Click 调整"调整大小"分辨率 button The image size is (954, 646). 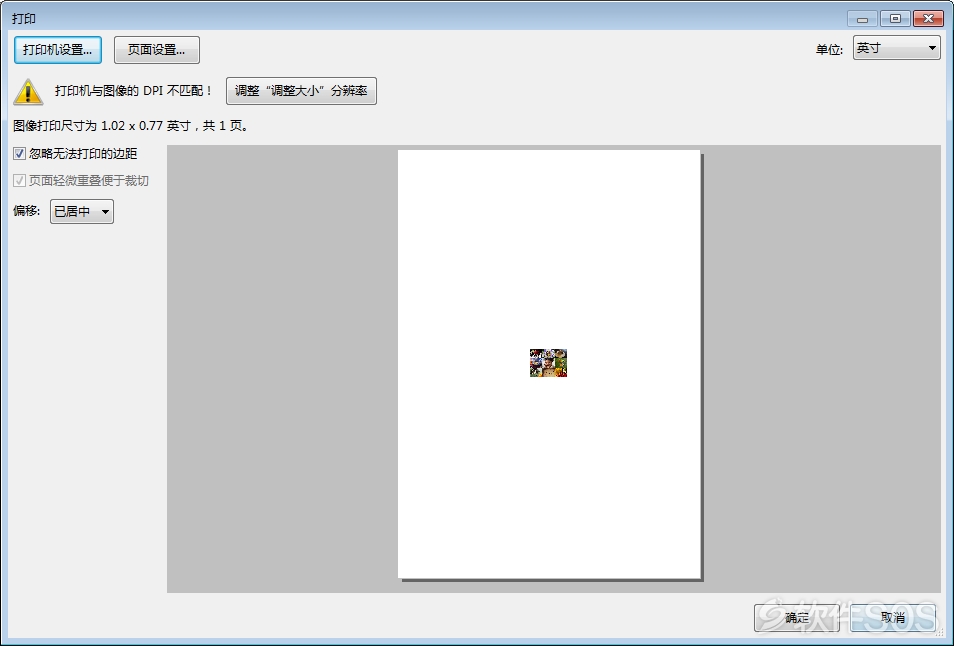[301, 91]
